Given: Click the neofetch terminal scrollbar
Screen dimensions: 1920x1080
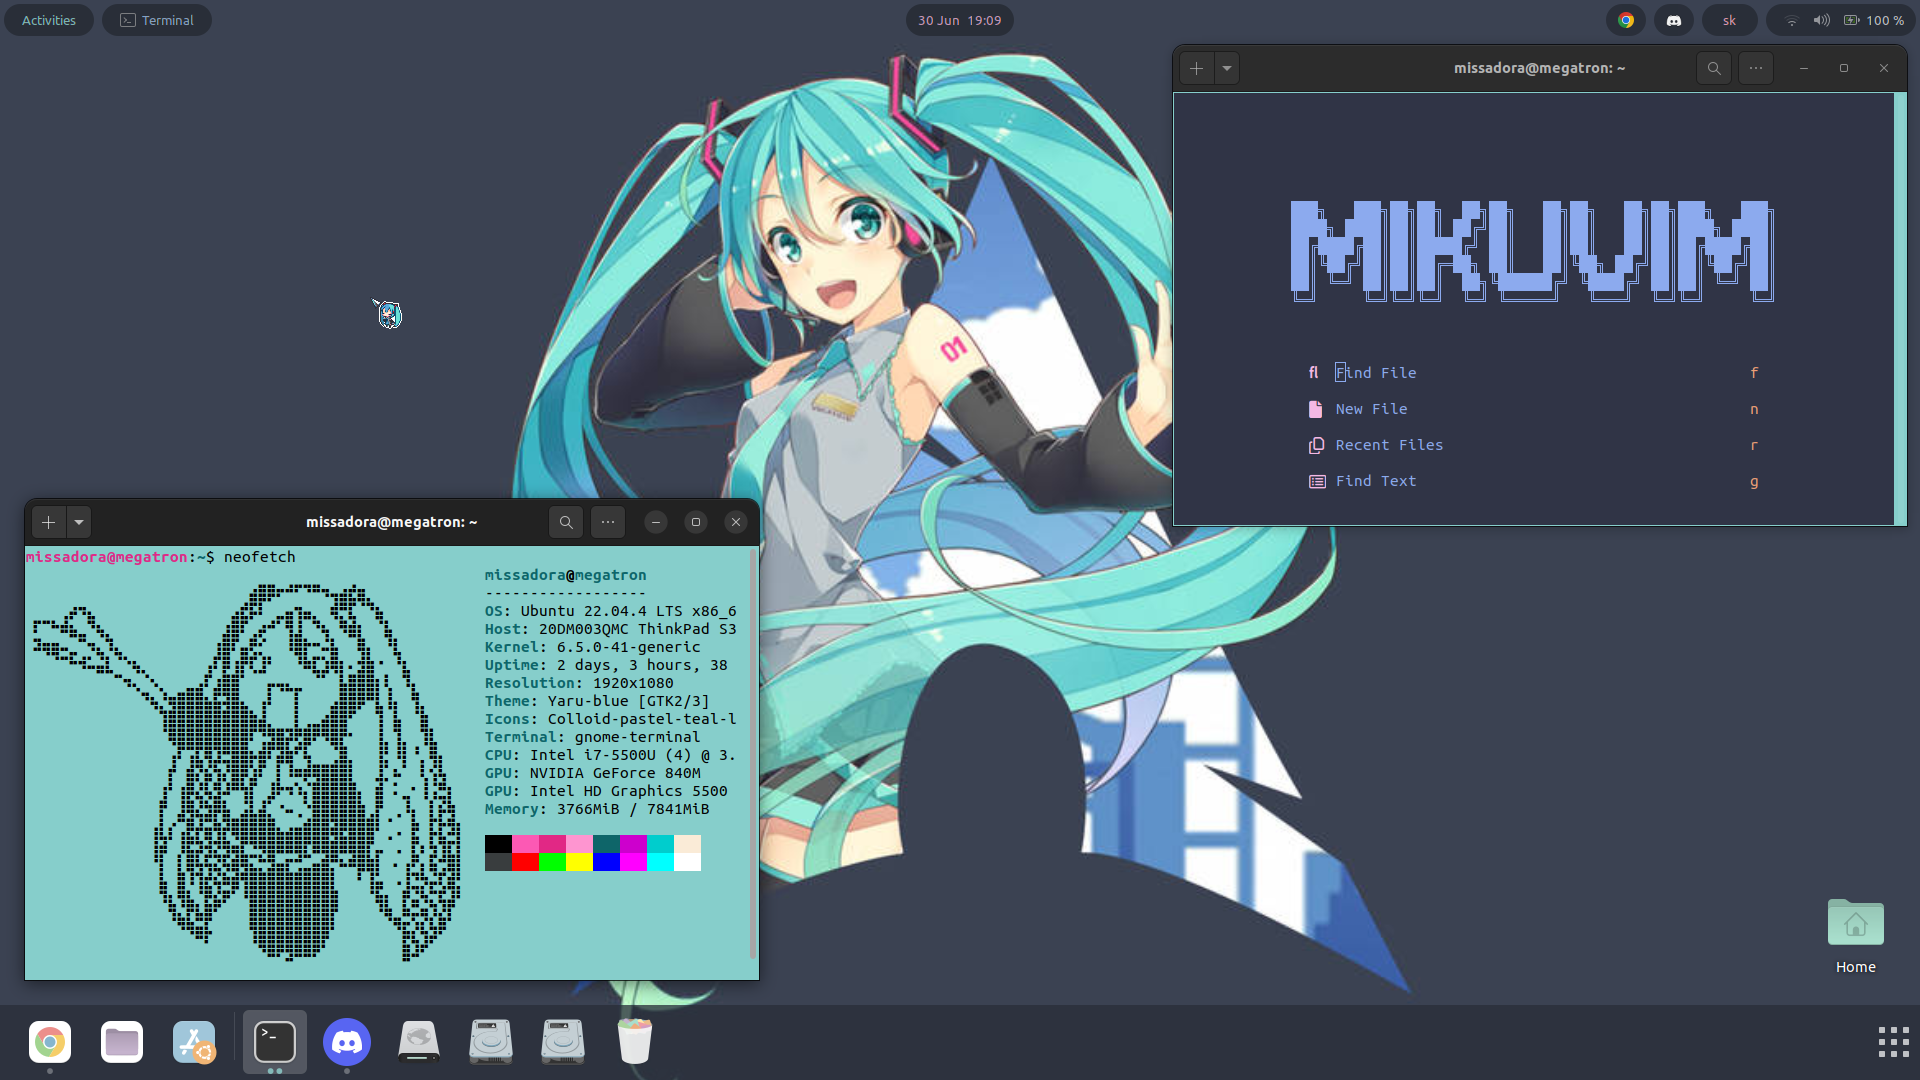Looking at the screenshot, I should 753,755.
